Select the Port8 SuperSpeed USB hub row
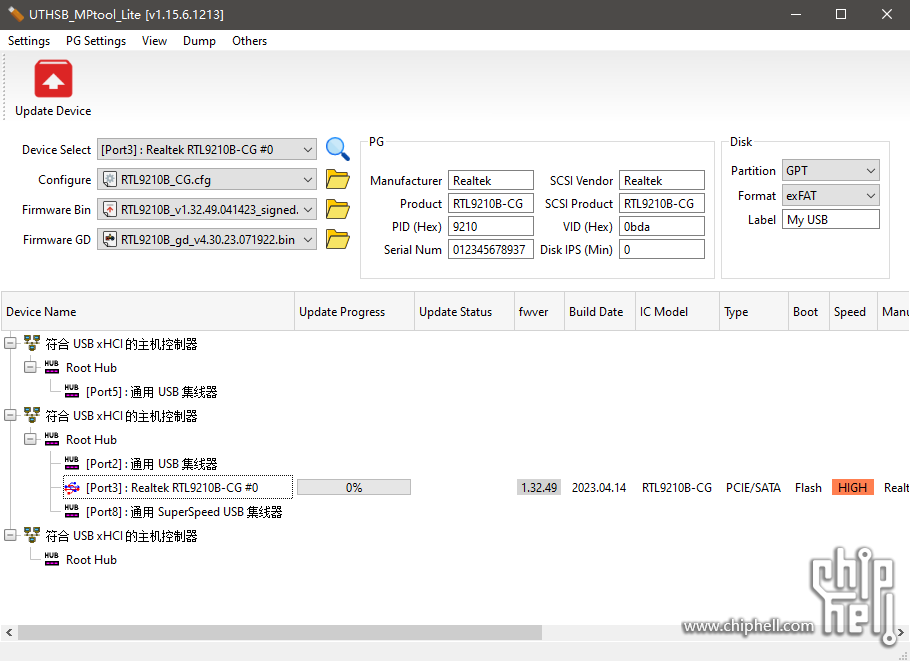 click(x=184, y=512)
